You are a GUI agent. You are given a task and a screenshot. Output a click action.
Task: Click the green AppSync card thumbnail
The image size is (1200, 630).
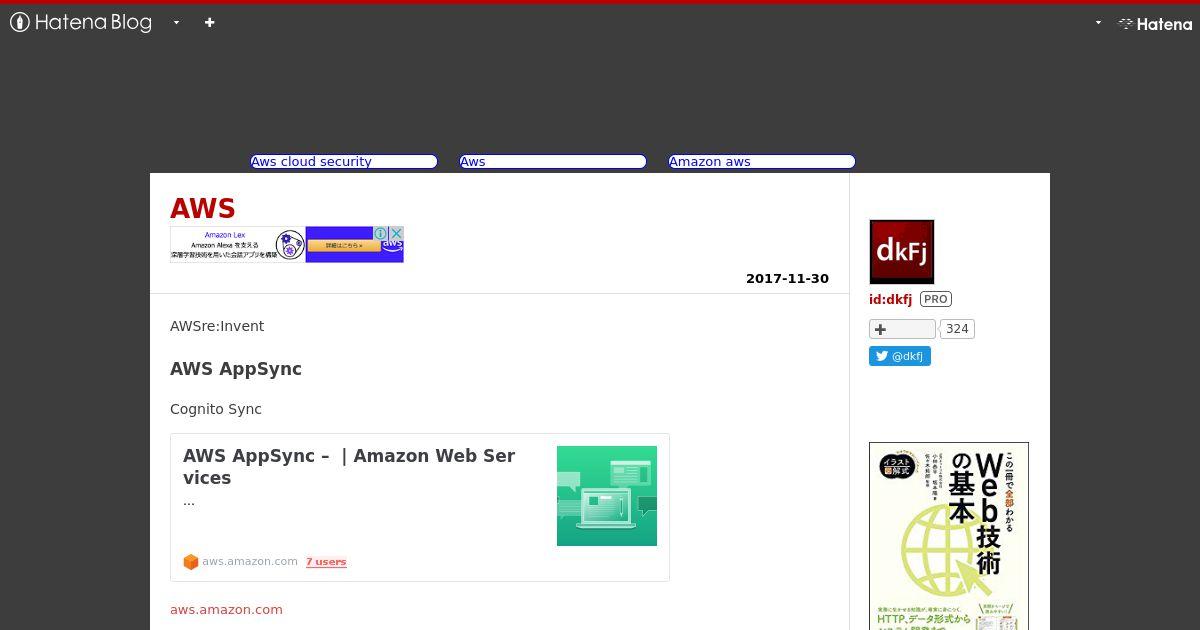pos(607,496)
